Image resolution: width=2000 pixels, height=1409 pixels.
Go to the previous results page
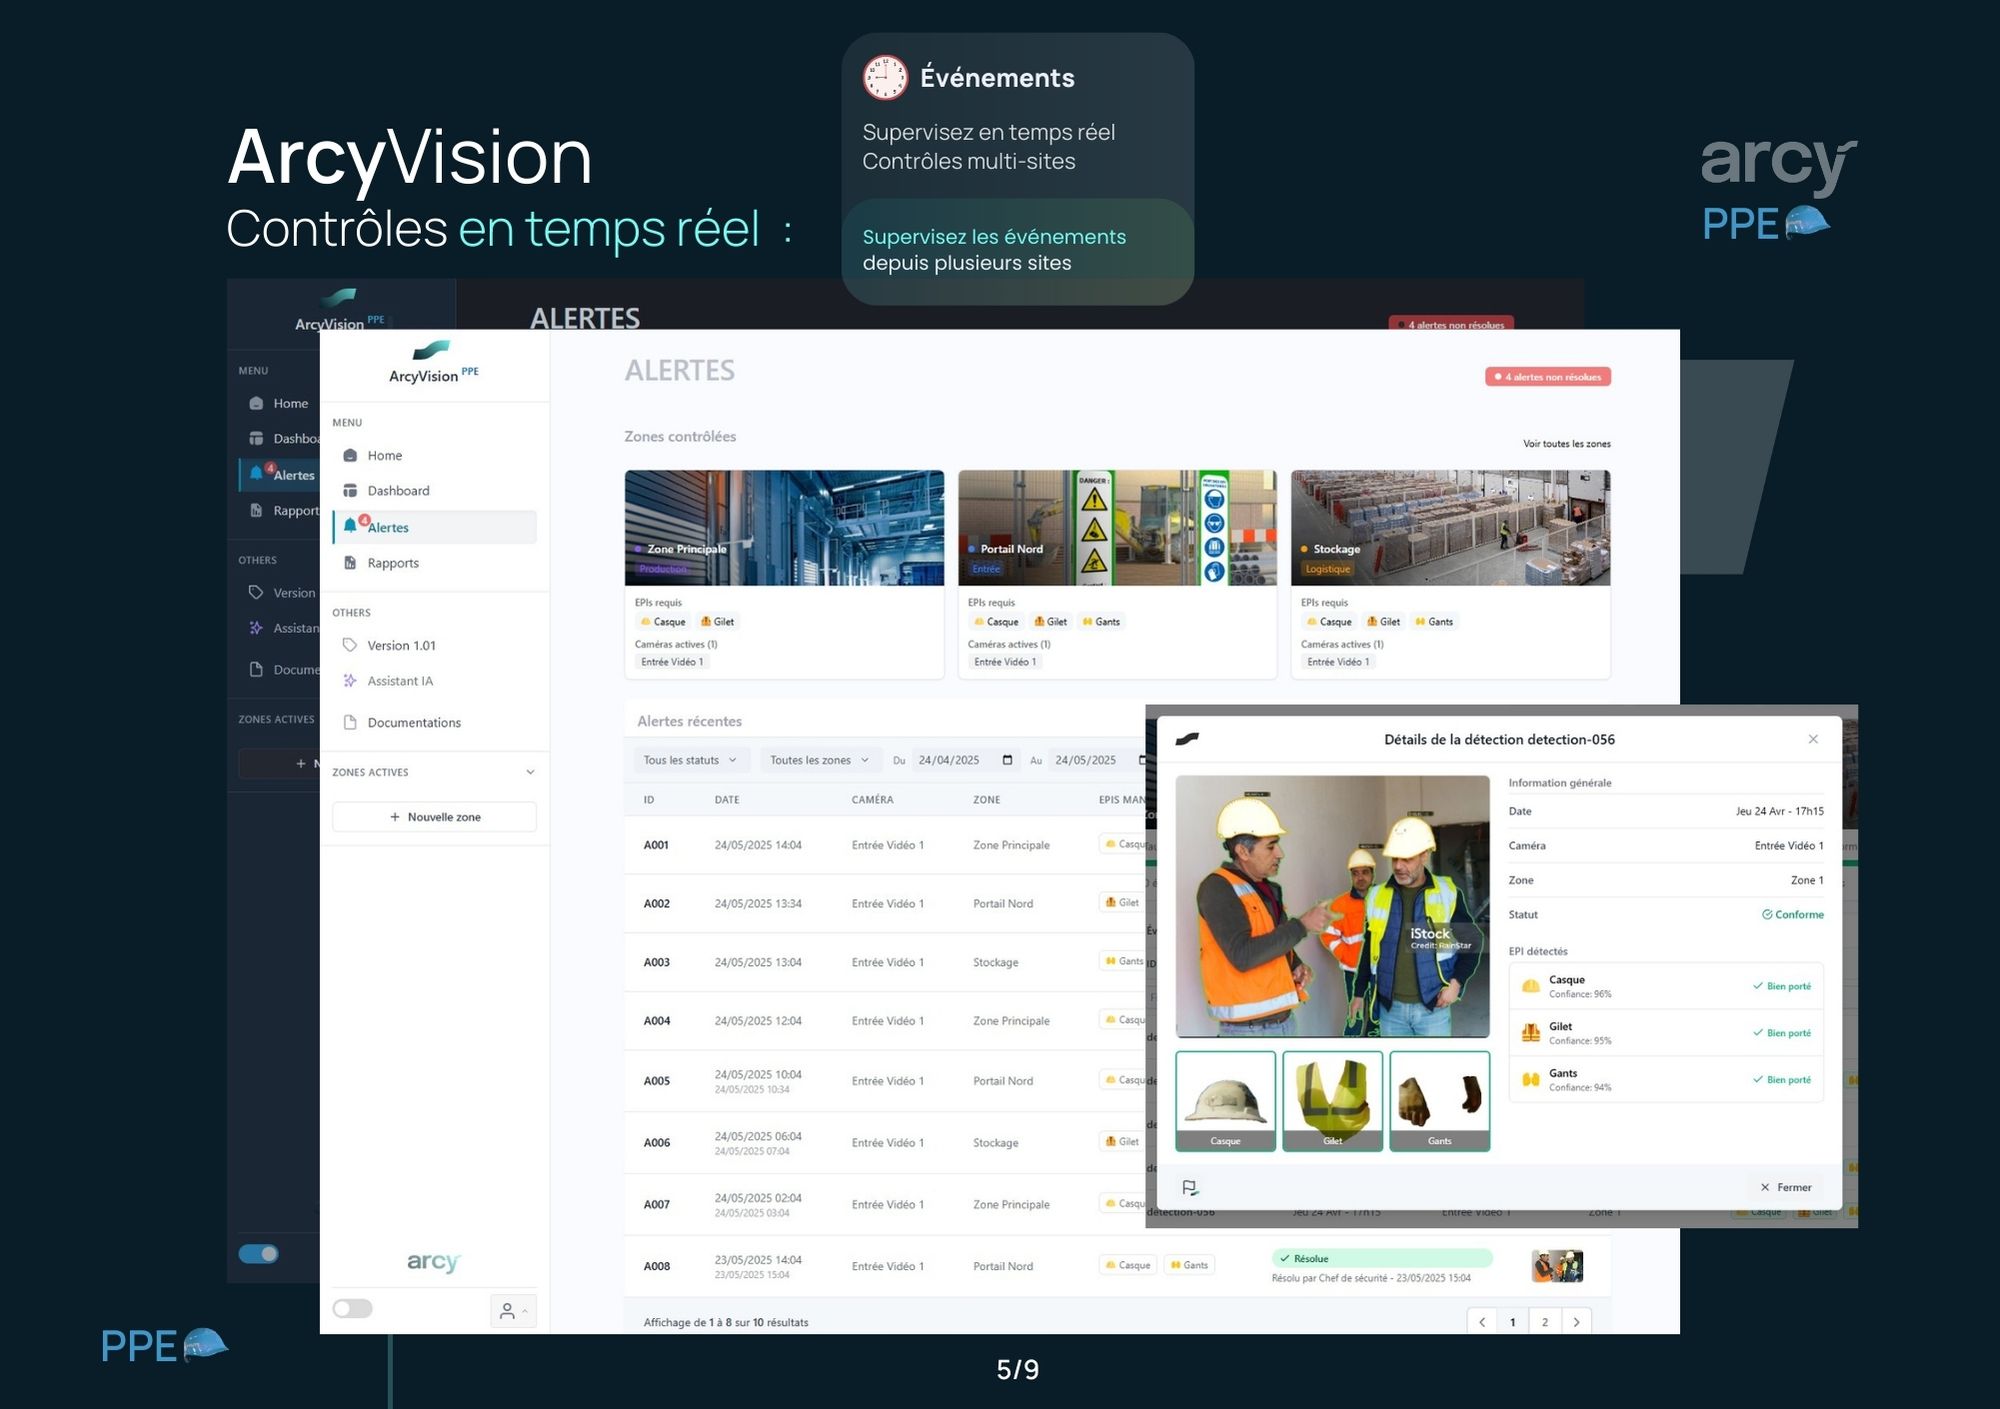pos(1482,1322)
